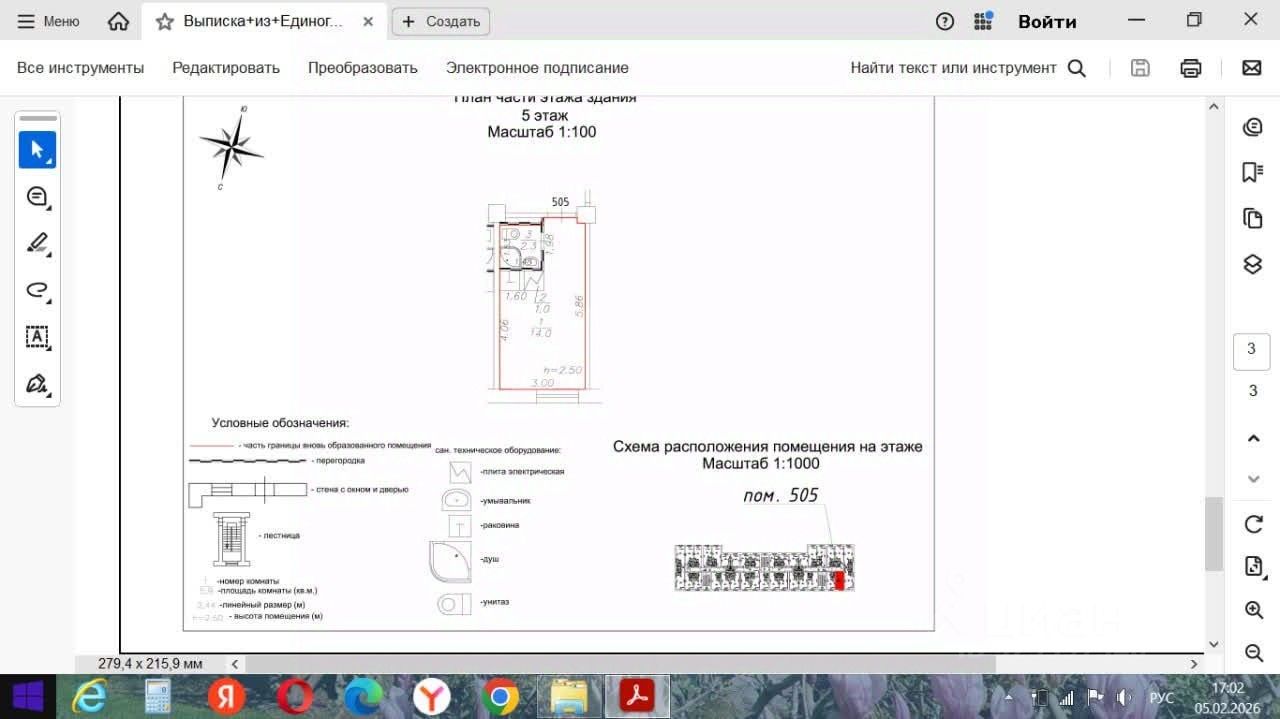Click the Войти sign-in button
1280x719 pixels.
1047,21
